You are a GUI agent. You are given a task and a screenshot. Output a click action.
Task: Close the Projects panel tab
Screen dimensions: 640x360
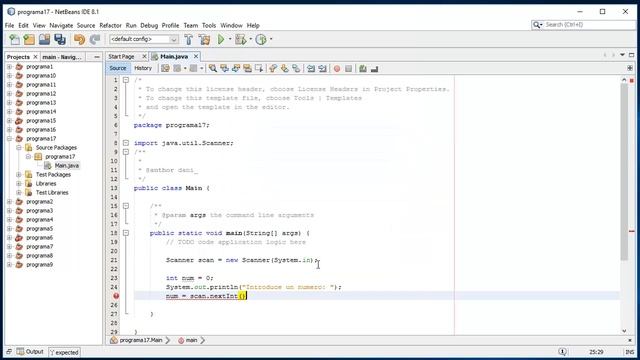(35, 57)
